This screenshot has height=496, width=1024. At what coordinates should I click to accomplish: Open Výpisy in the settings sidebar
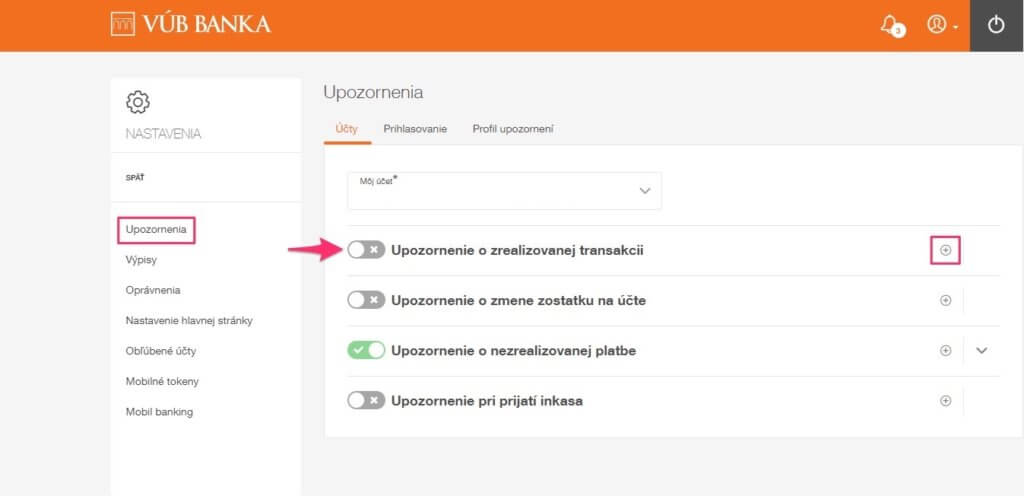(141, 260)
